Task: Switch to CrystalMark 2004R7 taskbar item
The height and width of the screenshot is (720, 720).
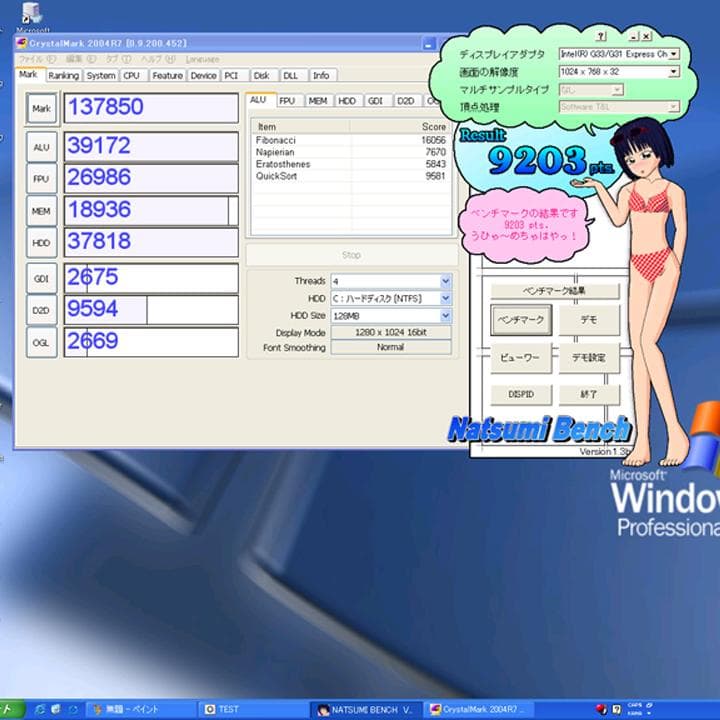Action: pos(478,709)
